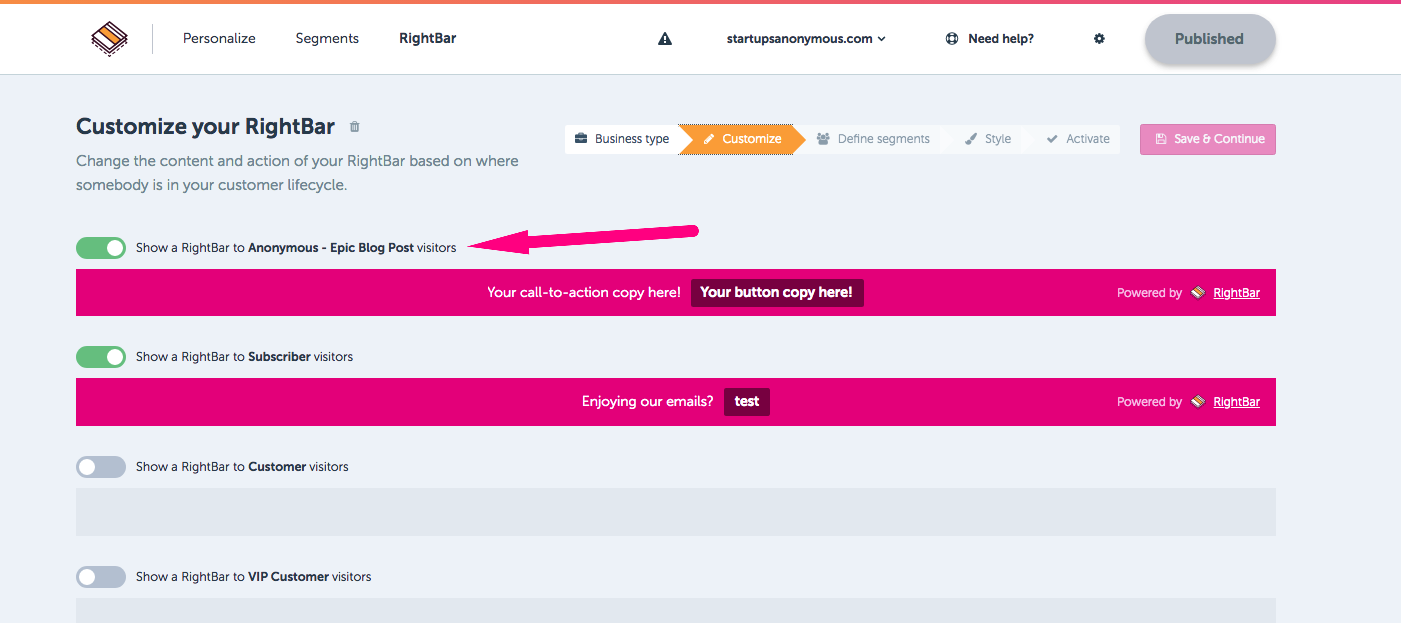Go to the Business type step
Image resolution: width=1401 pixels, height=623 pixels.
pyautogui.click(x=622, y=139)
